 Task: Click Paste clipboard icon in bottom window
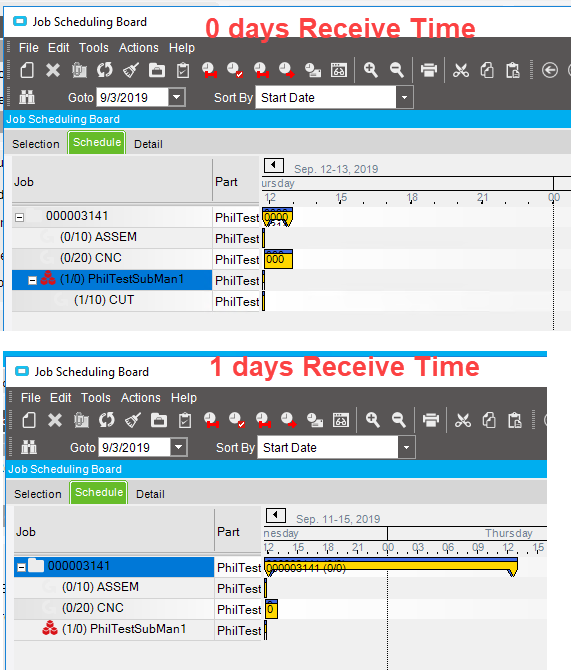[x=515, y=420]
